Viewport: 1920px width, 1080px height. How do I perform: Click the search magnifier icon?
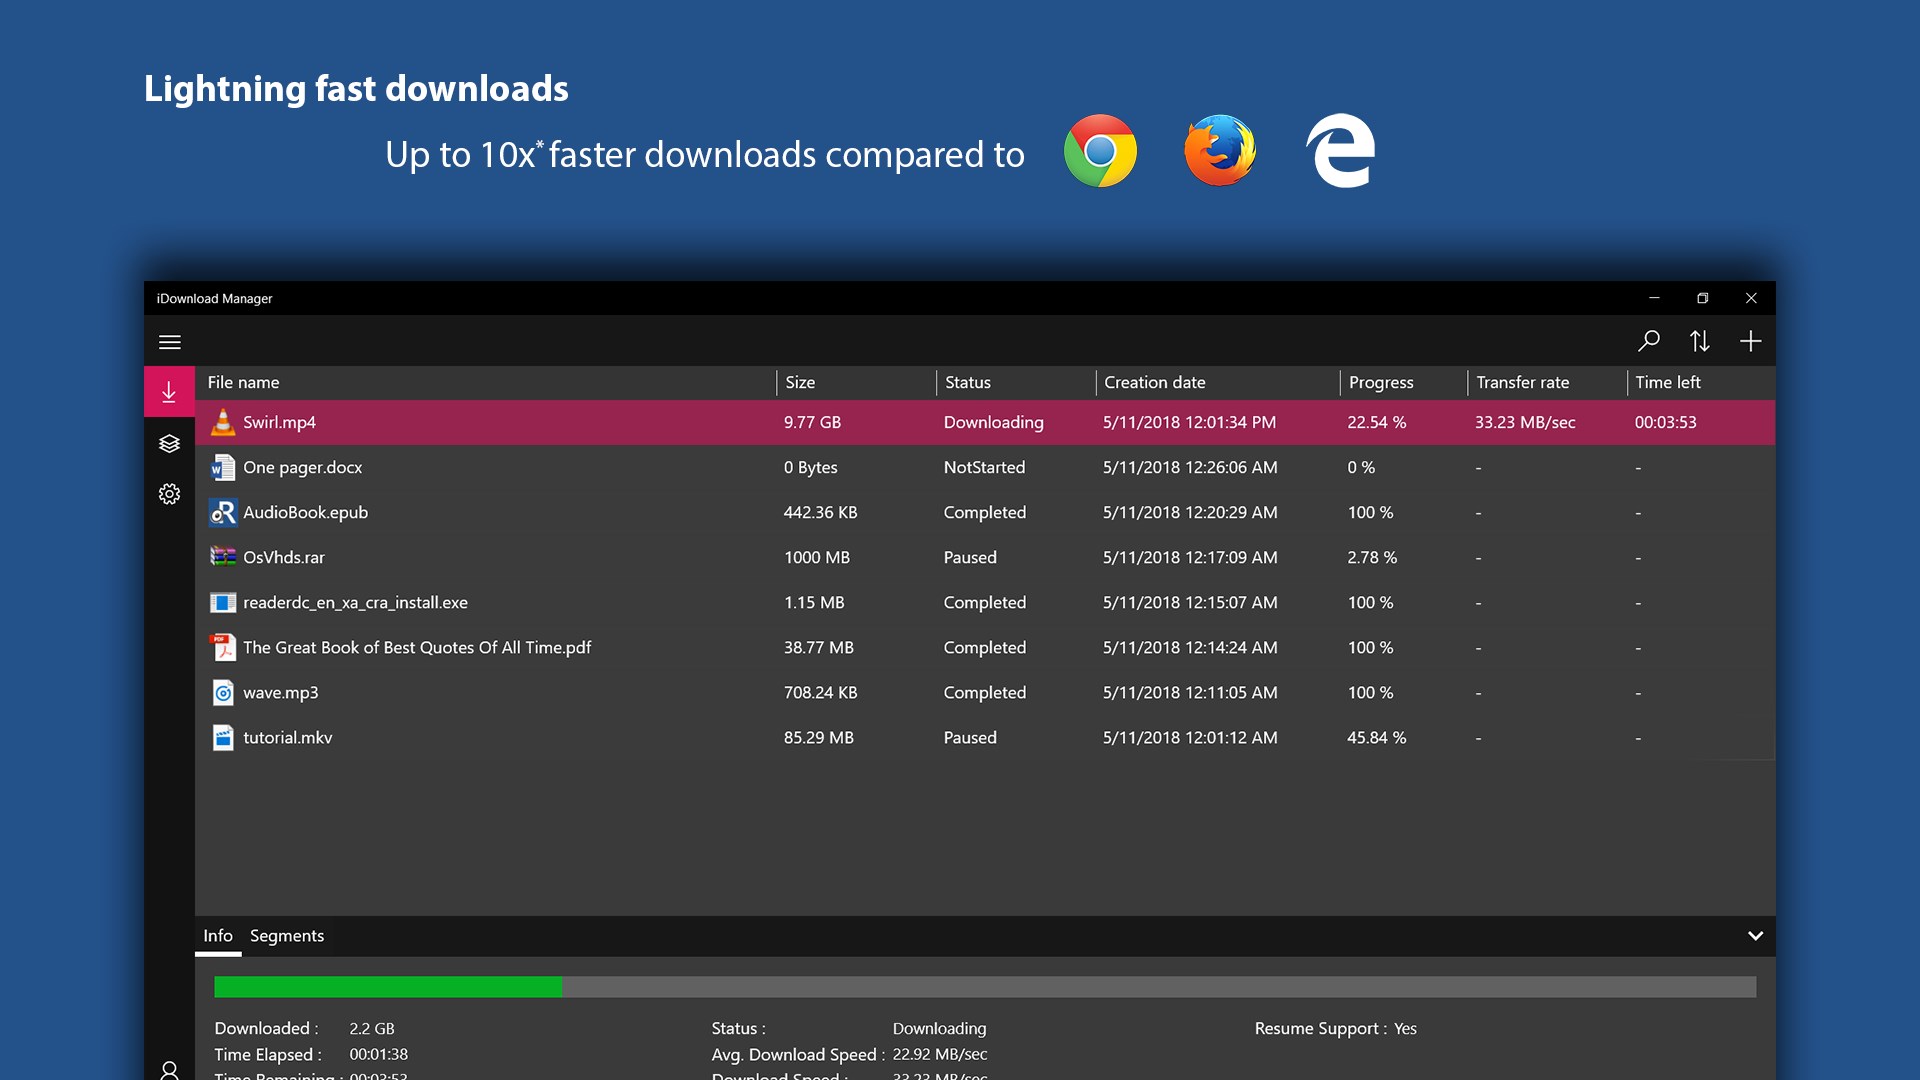[1648, 342]
